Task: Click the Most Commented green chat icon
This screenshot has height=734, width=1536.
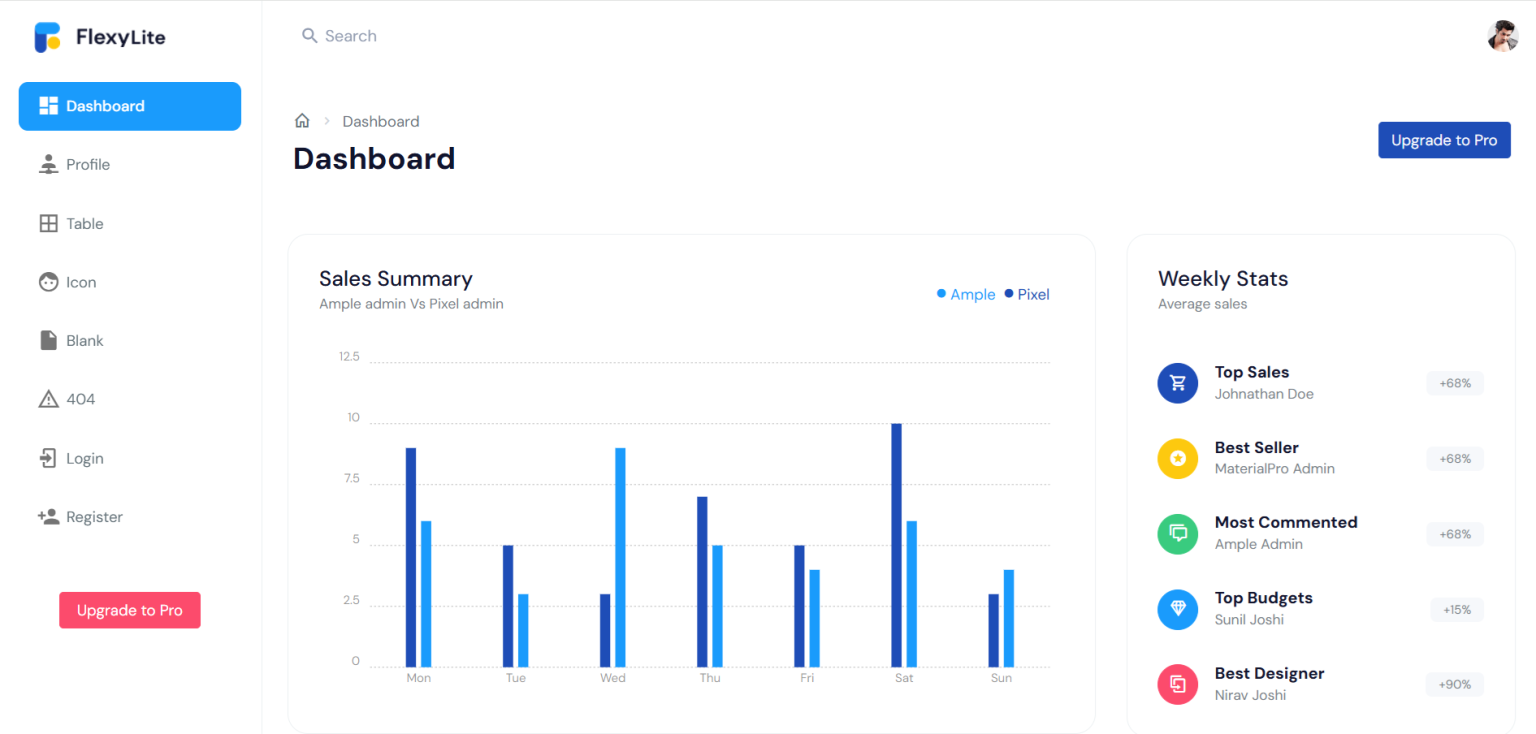Action: pyautogui.click(x=1177, y=534)
